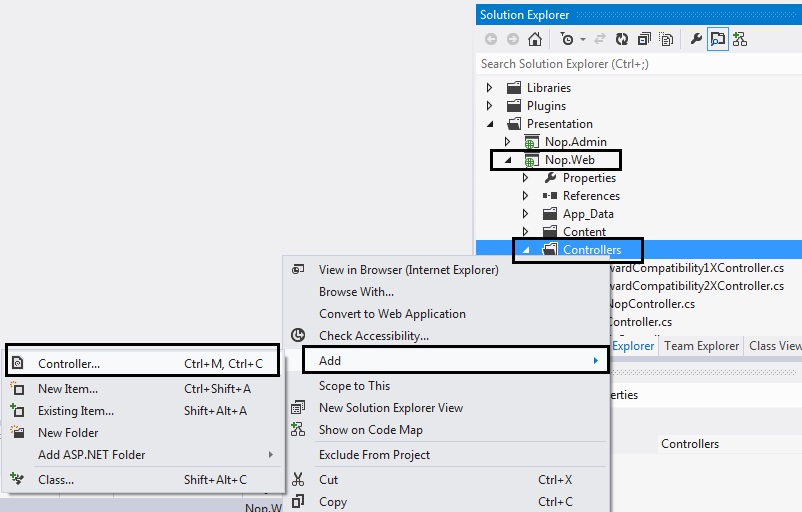Select the App_Data folder
Image resolution: width=802 pixels, height=512 pixels.
(587, 214)
